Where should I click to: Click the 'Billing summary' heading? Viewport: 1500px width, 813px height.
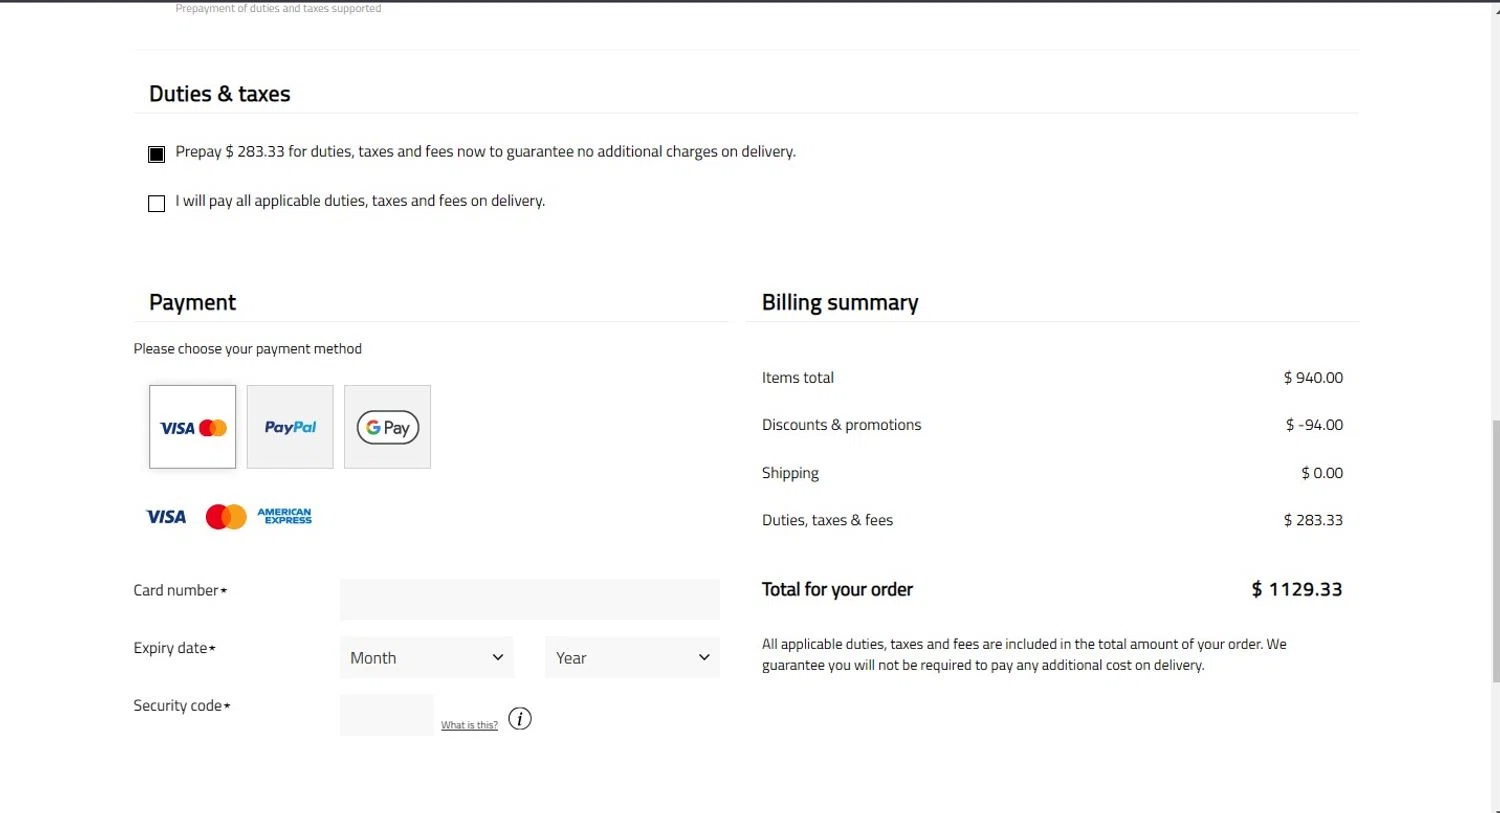[x=840, y=303]
